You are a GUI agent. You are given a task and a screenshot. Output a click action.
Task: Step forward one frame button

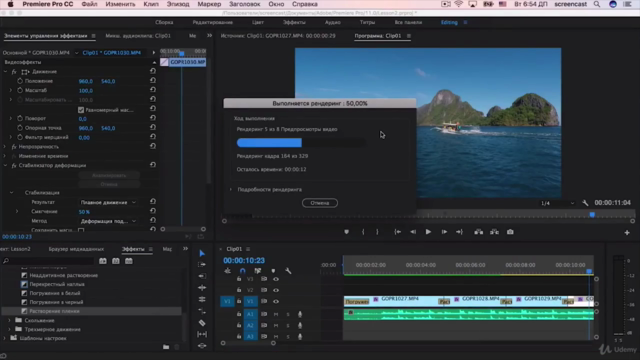click(x=444, y=232)
